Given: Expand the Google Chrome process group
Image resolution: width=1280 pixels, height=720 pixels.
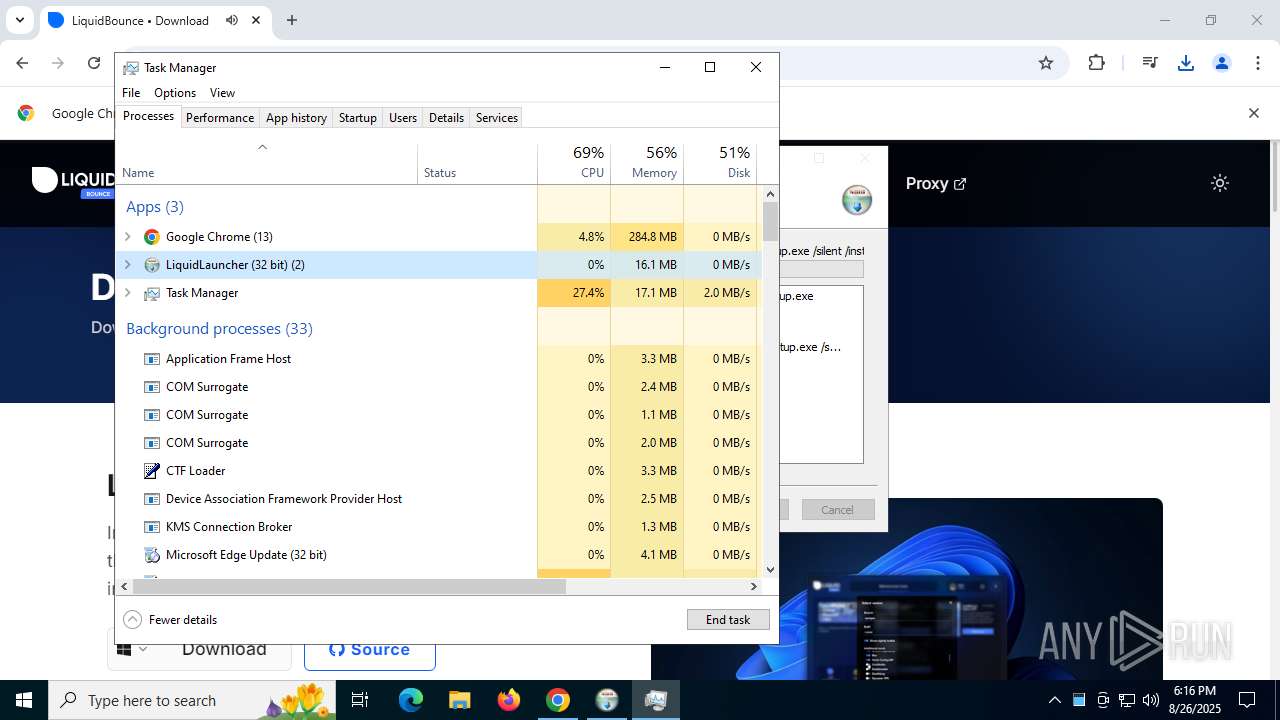Looking at the screenshot, I should tap(127, 237).
